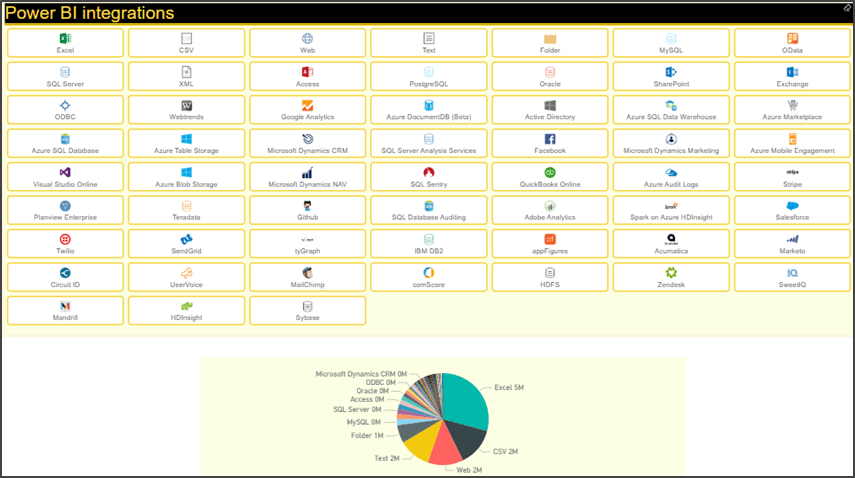Click the Visual Studio Online icon
855x478 pixels.
65,172
